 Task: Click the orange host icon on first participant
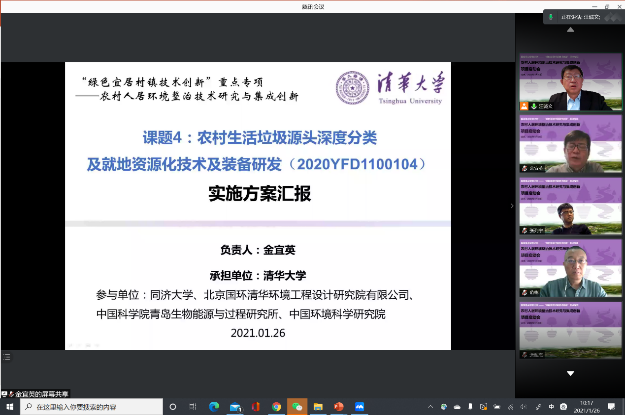522,104
